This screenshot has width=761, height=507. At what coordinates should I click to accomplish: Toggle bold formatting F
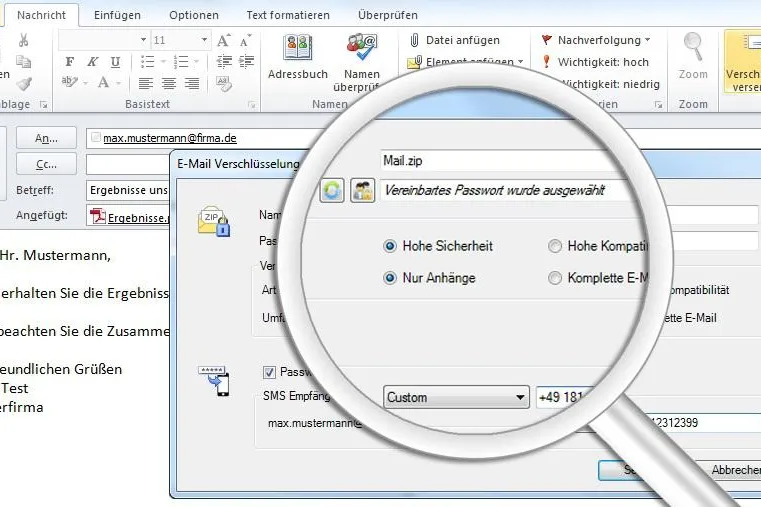[69, 62]
